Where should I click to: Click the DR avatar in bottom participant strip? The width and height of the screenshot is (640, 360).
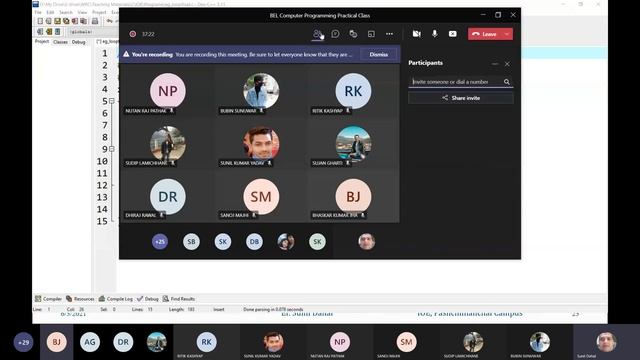pyautogui.click(x=123, y=342)
